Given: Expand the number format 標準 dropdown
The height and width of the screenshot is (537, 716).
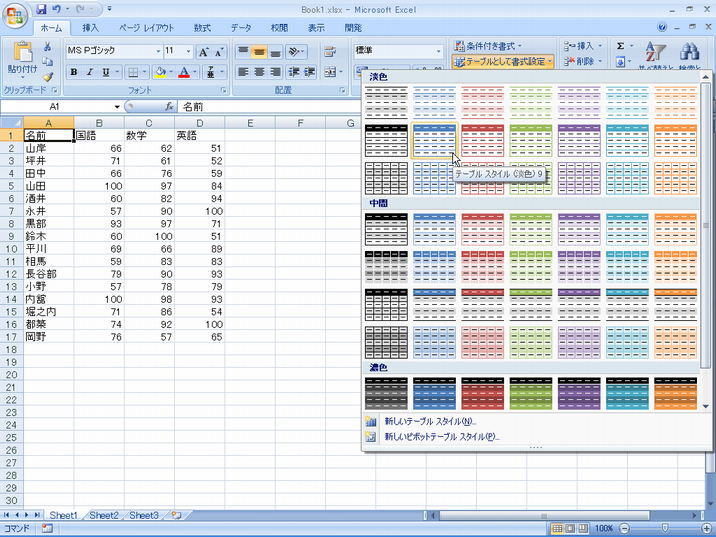Looking at the screenshot, I should point(438,51).
